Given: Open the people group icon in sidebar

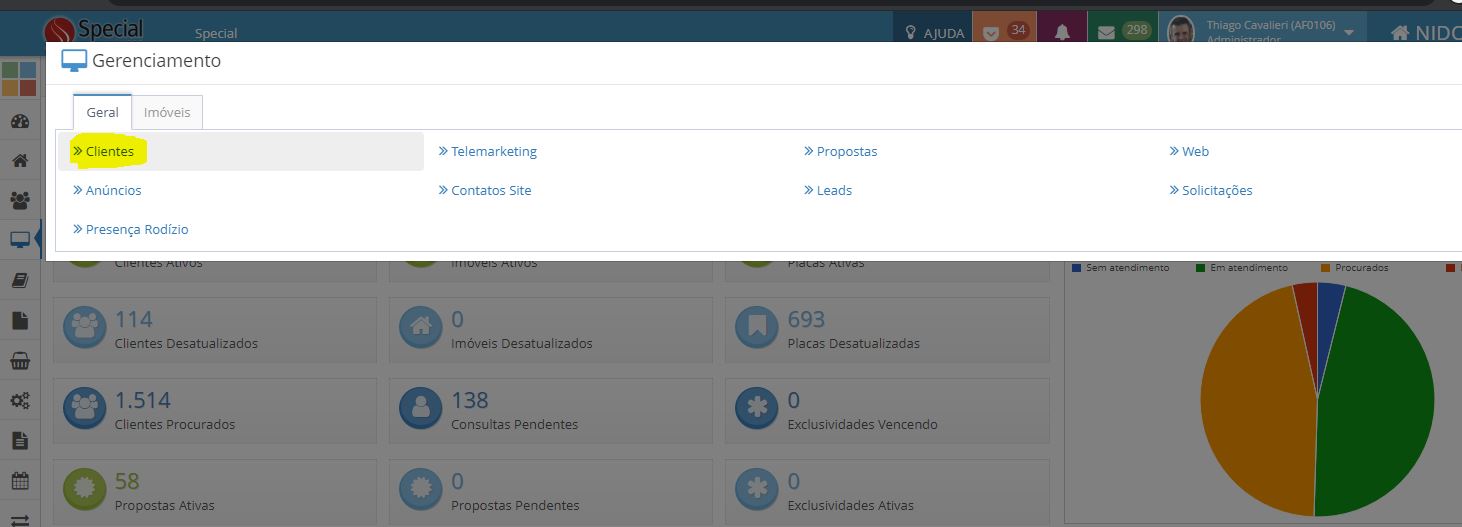Looking at the screenshot, I should (19, 200).
